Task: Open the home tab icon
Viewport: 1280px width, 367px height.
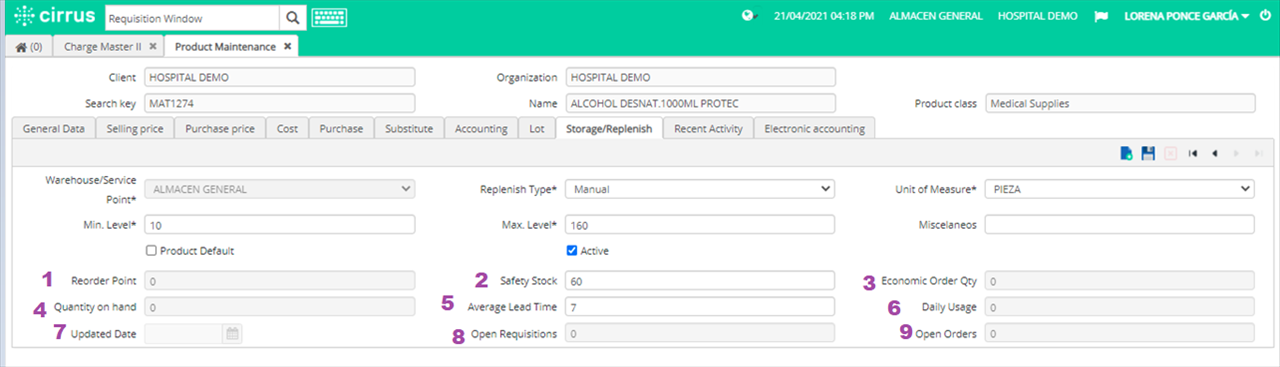Action: (29, 46)
